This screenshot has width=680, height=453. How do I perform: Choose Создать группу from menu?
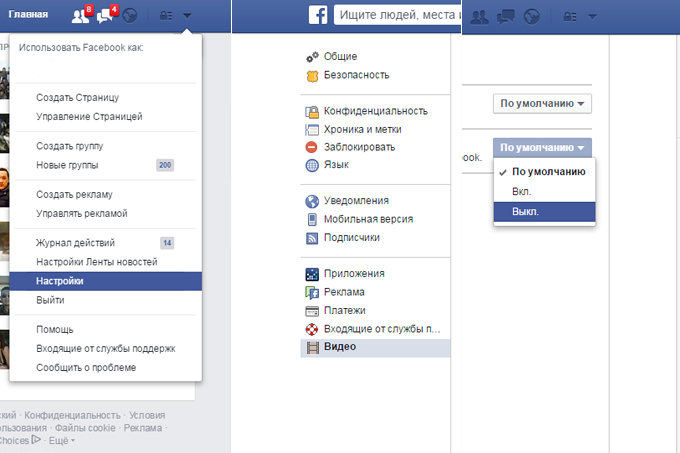click(69, 146)
